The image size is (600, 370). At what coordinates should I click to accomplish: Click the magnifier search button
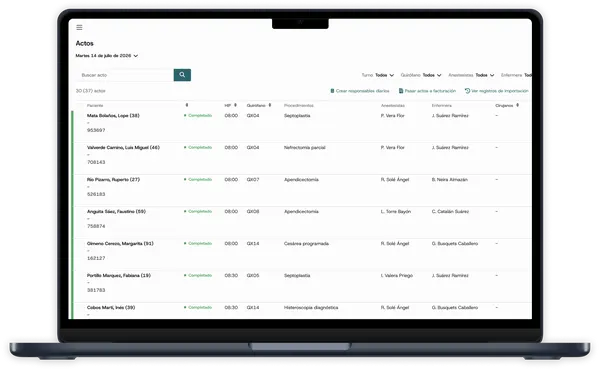tap(182, 75)
